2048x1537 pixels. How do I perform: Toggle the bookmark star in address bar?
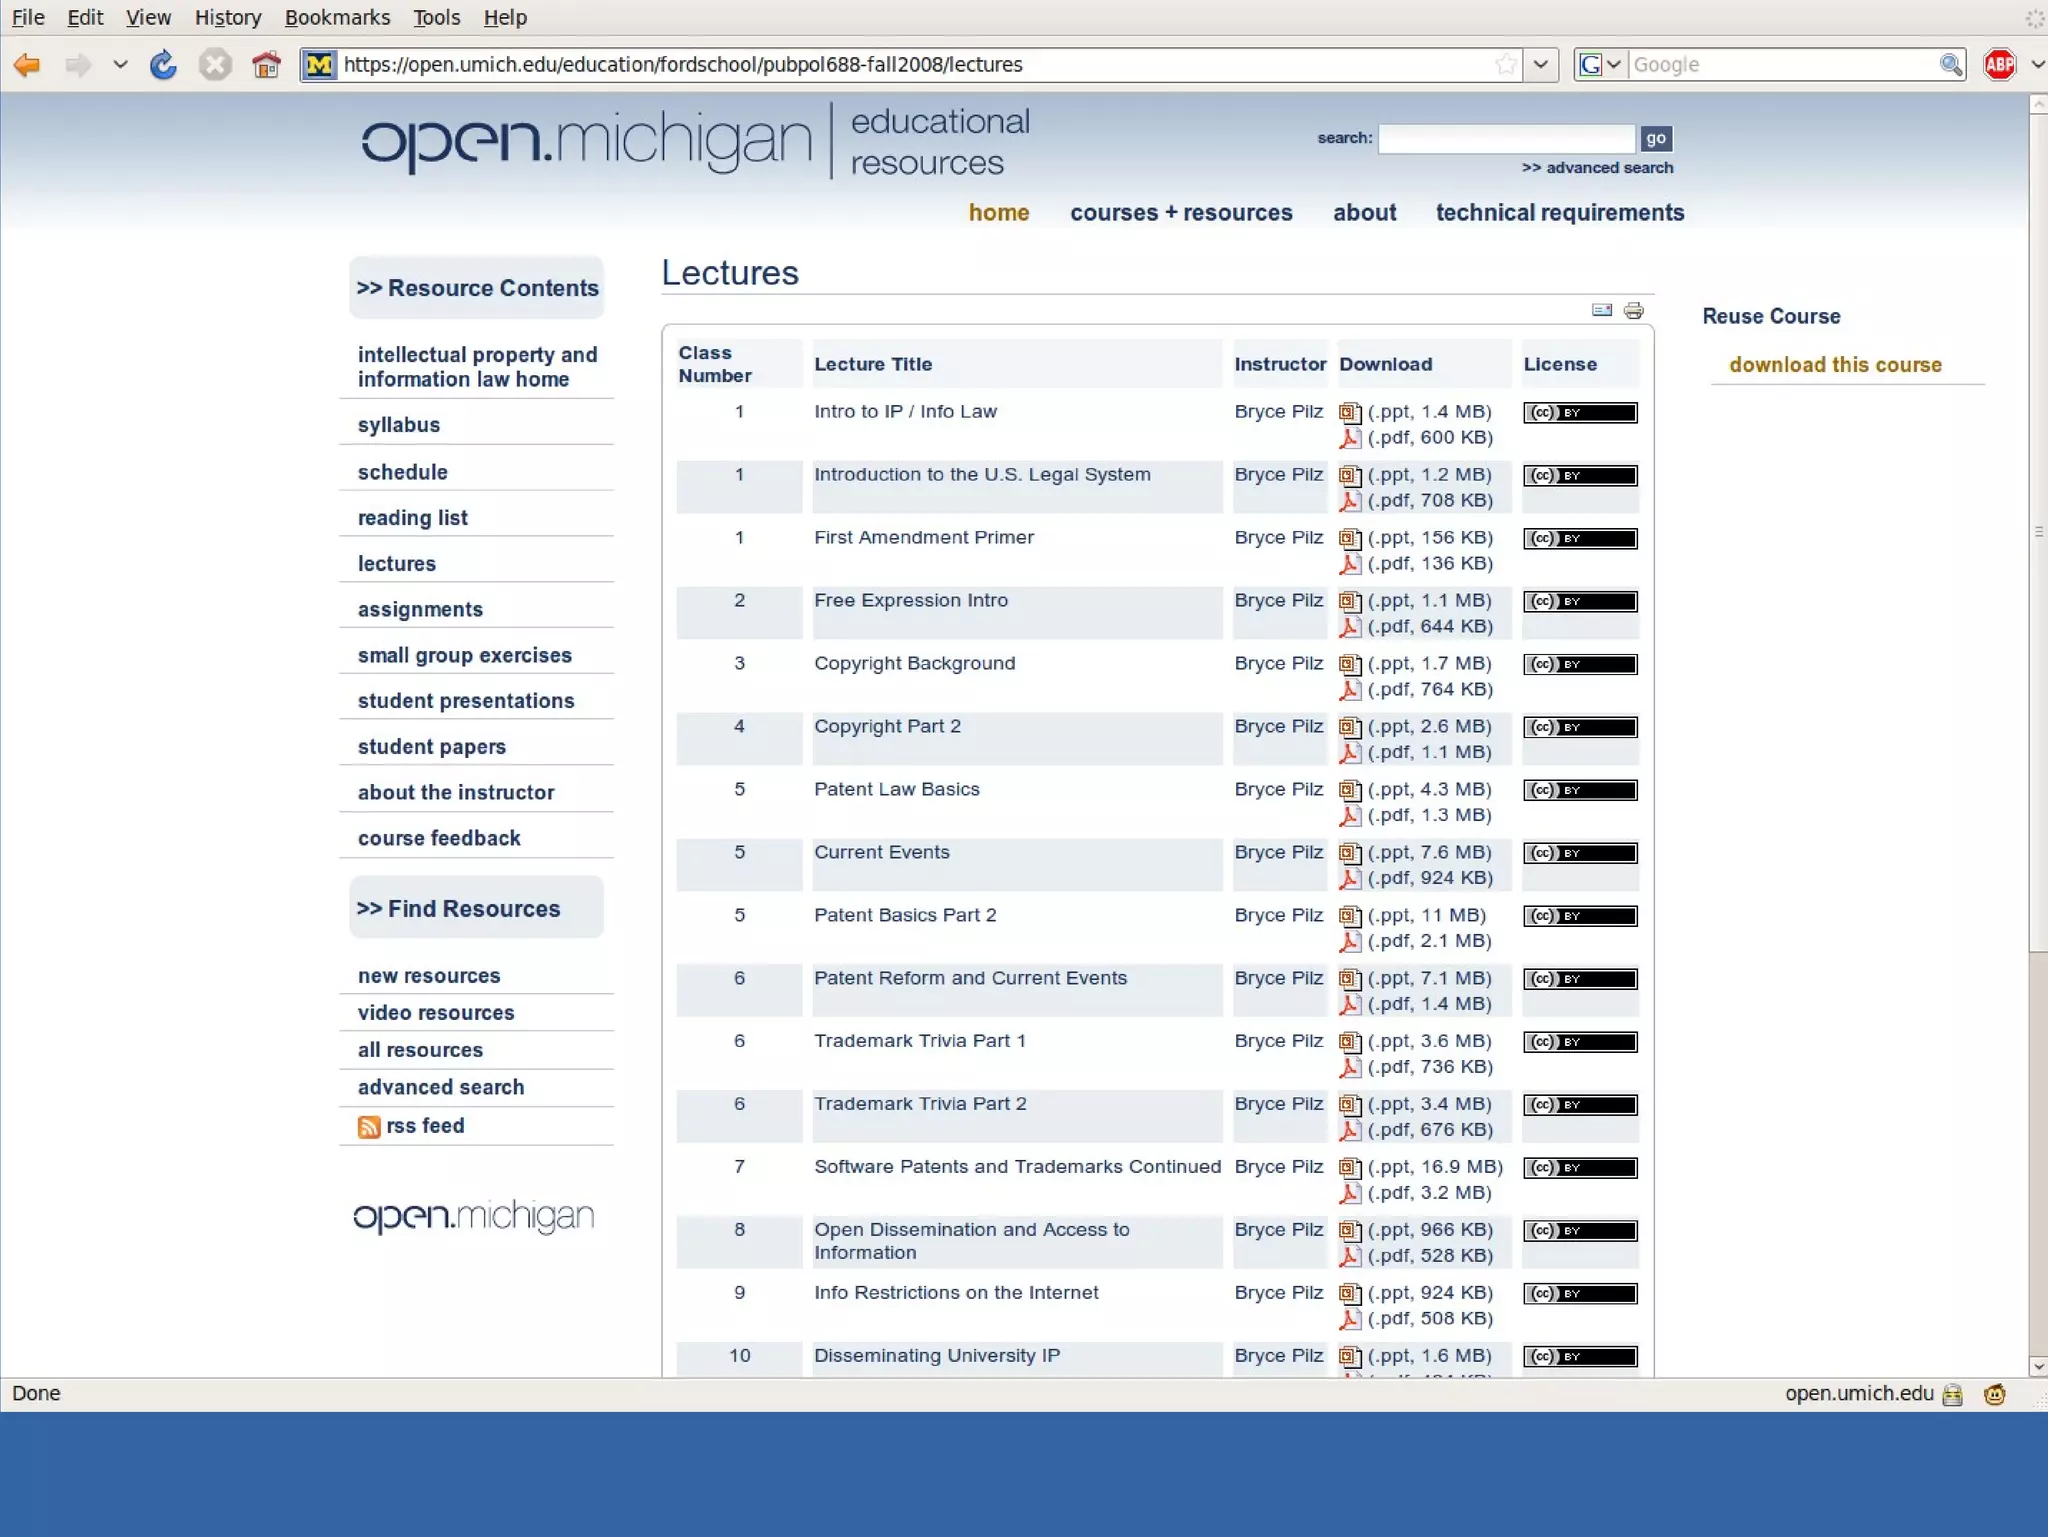click(x=1505, y=65)
